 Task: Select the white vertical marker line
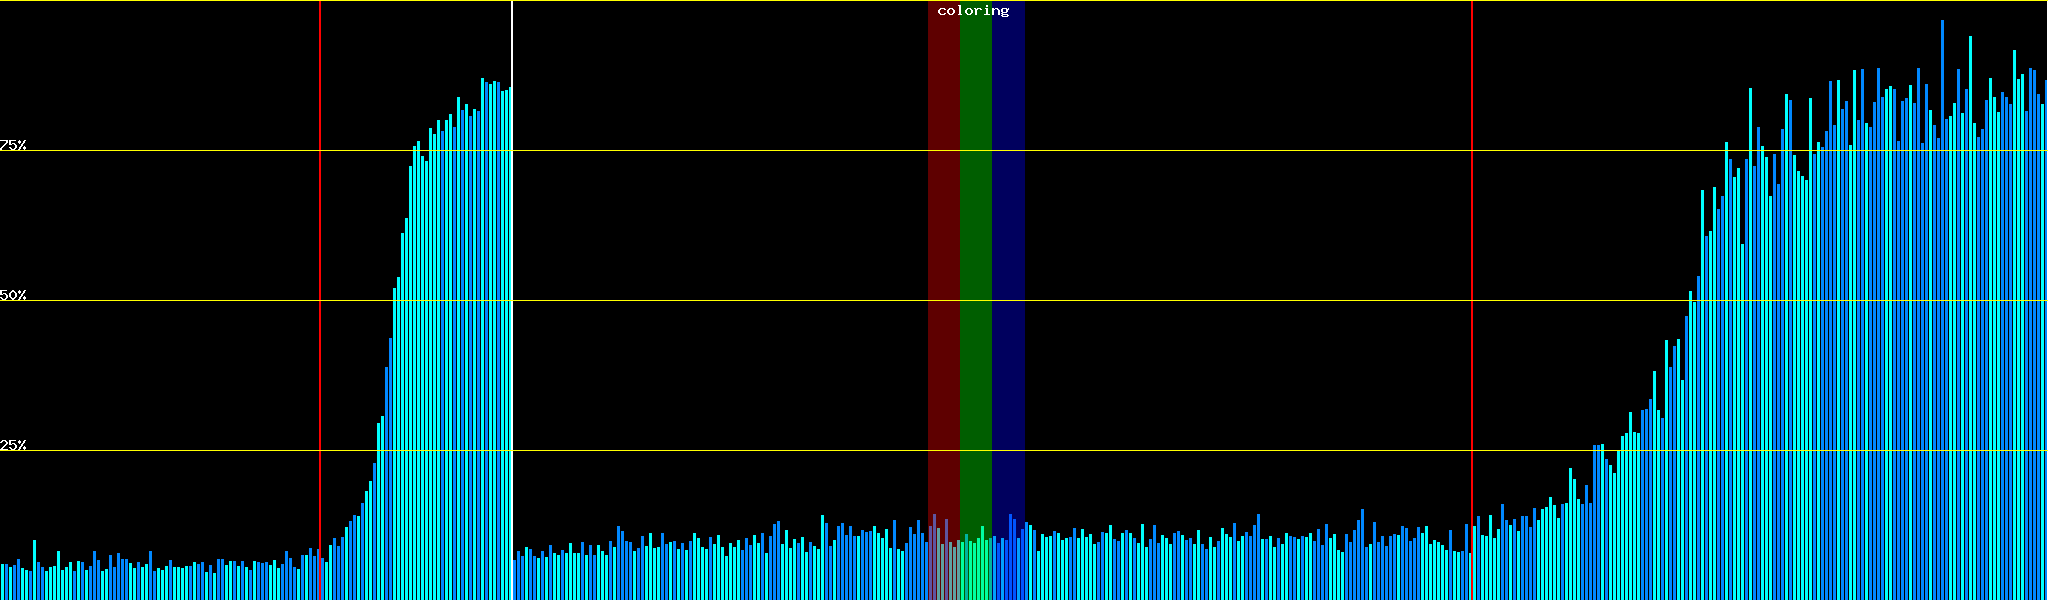coord(512,250)
